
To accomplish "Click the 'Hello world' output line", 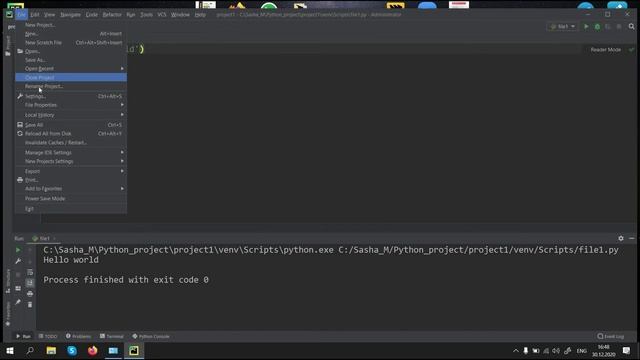I will (71, 260).
